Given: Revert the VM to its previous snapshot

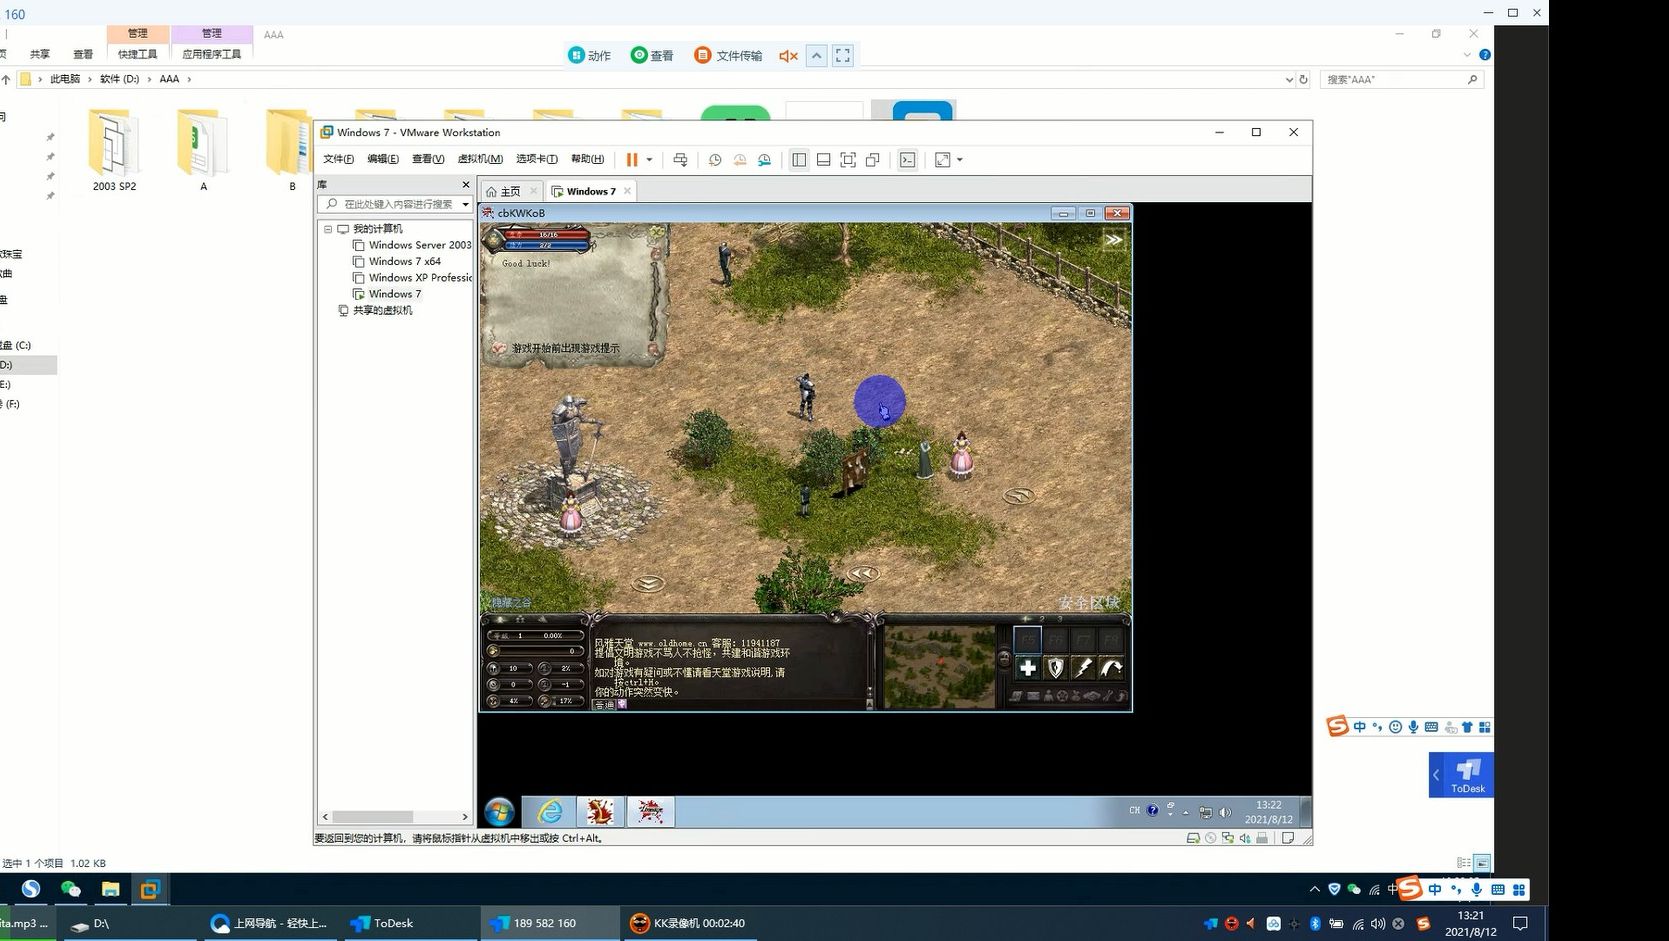Looking at the screenshot, I should (740, 160).
